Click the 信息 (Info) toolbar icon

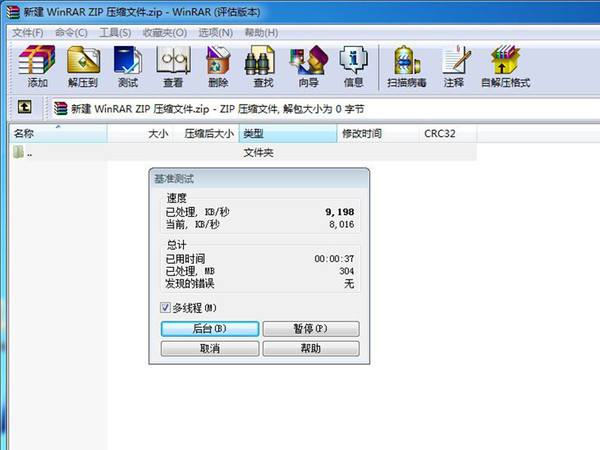pos(353,60)
